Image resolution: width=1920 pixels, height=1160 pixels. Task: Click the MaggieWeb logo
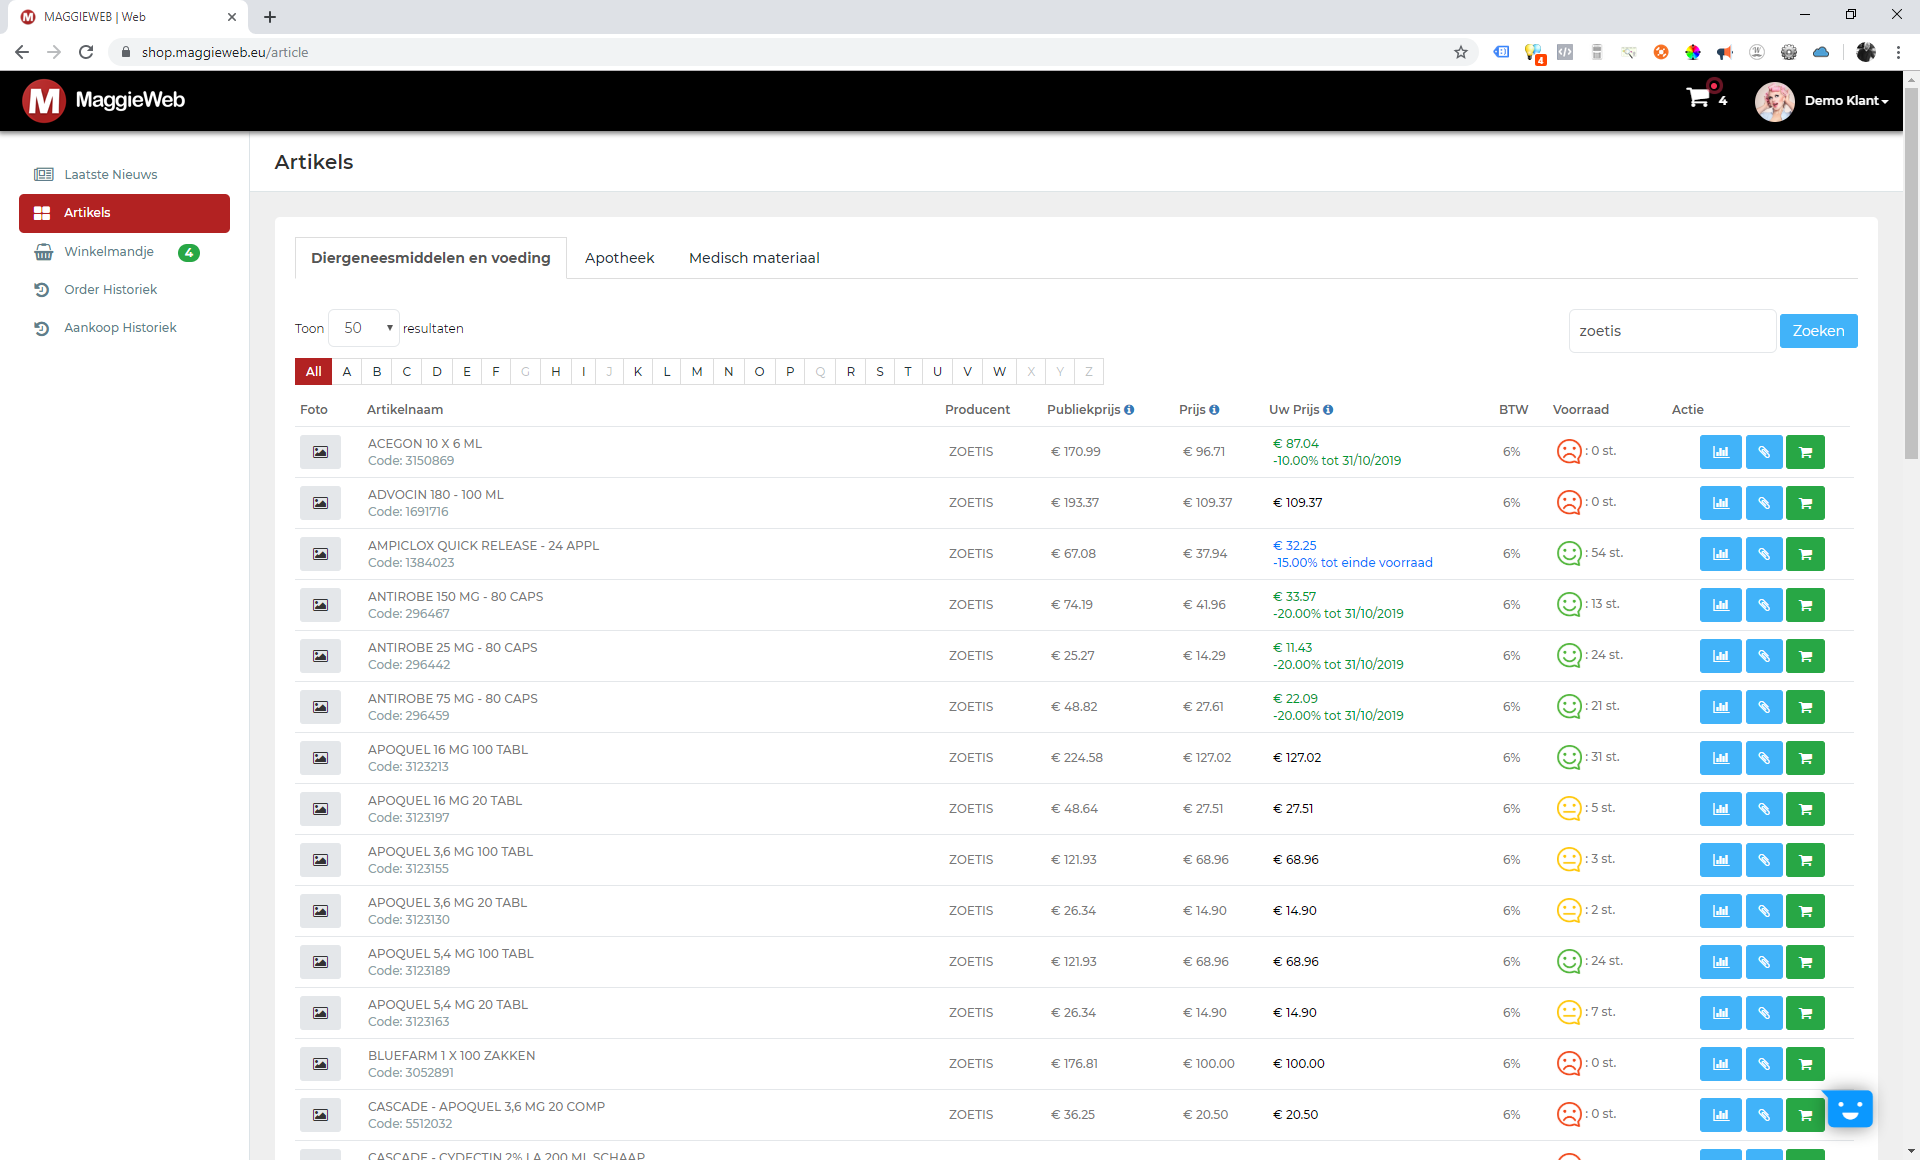point(104,100)
